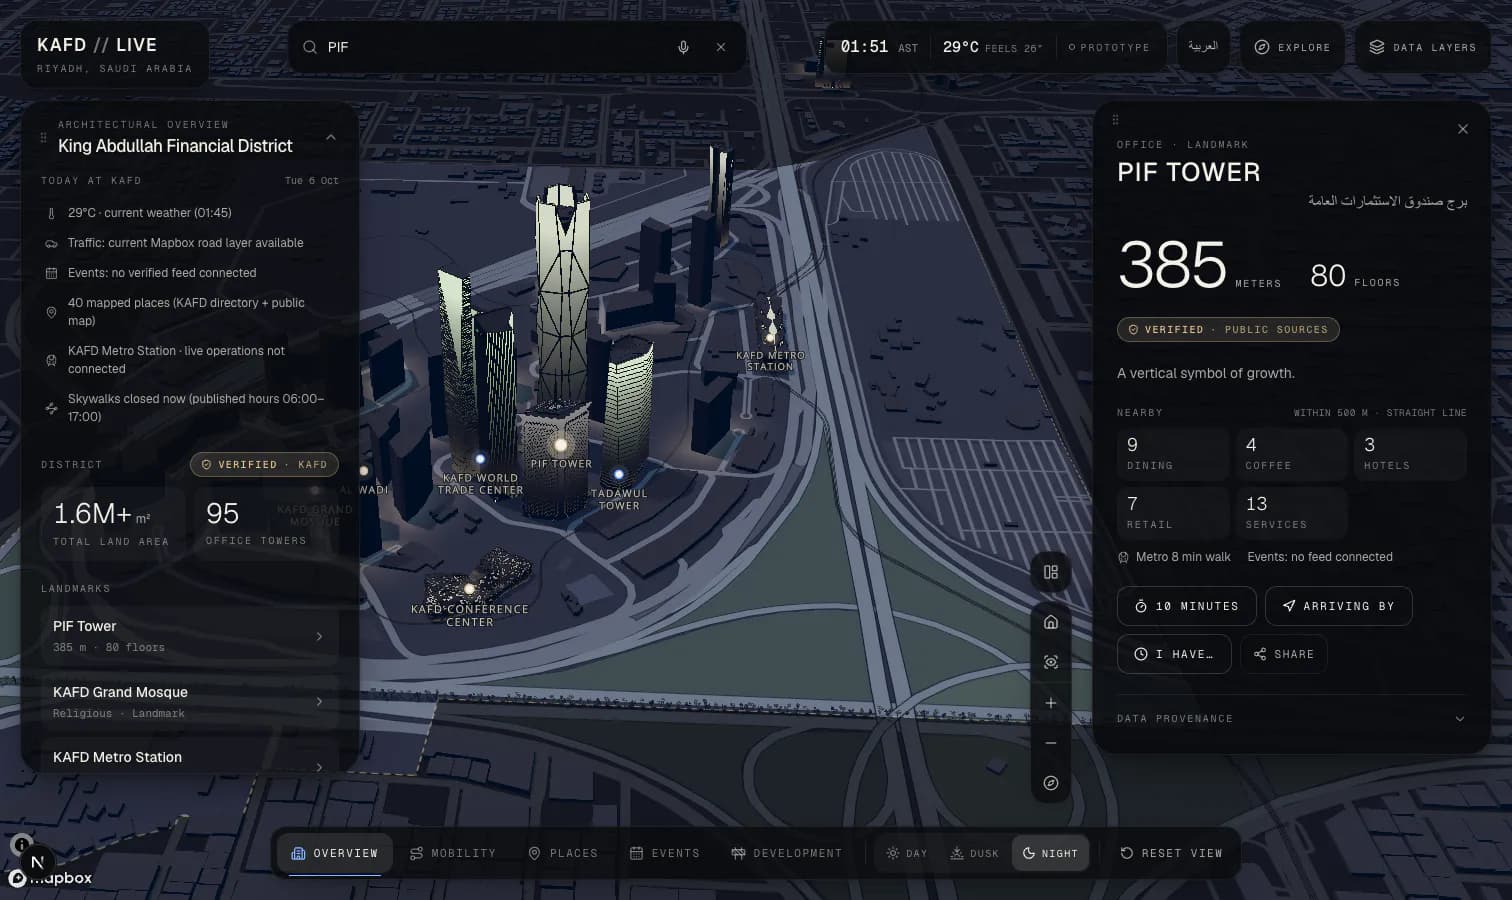Click the Arriving By button
Screen dimensions: 1512x900
click(1338, 606)
